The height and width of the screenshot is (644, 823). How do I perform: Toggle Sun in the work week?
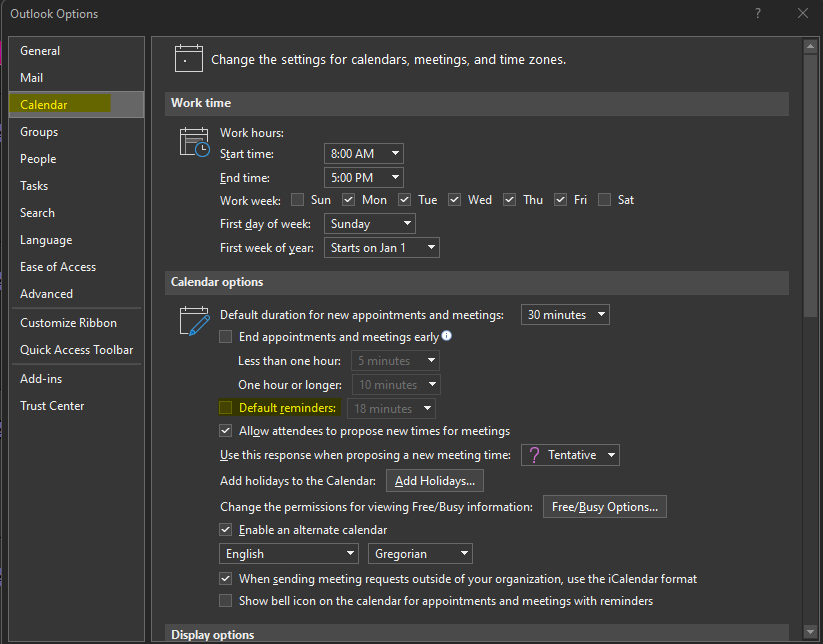pos(298,199)
